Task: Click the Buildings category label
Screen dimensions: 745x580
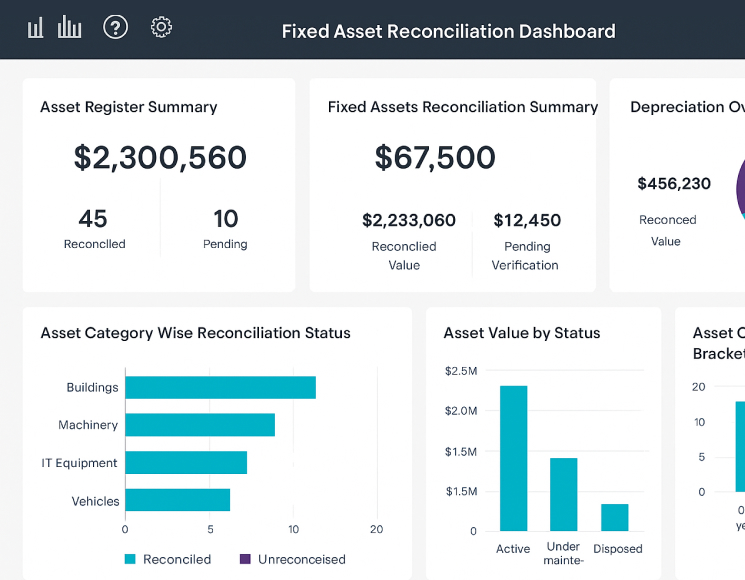Action: point(92,388)
